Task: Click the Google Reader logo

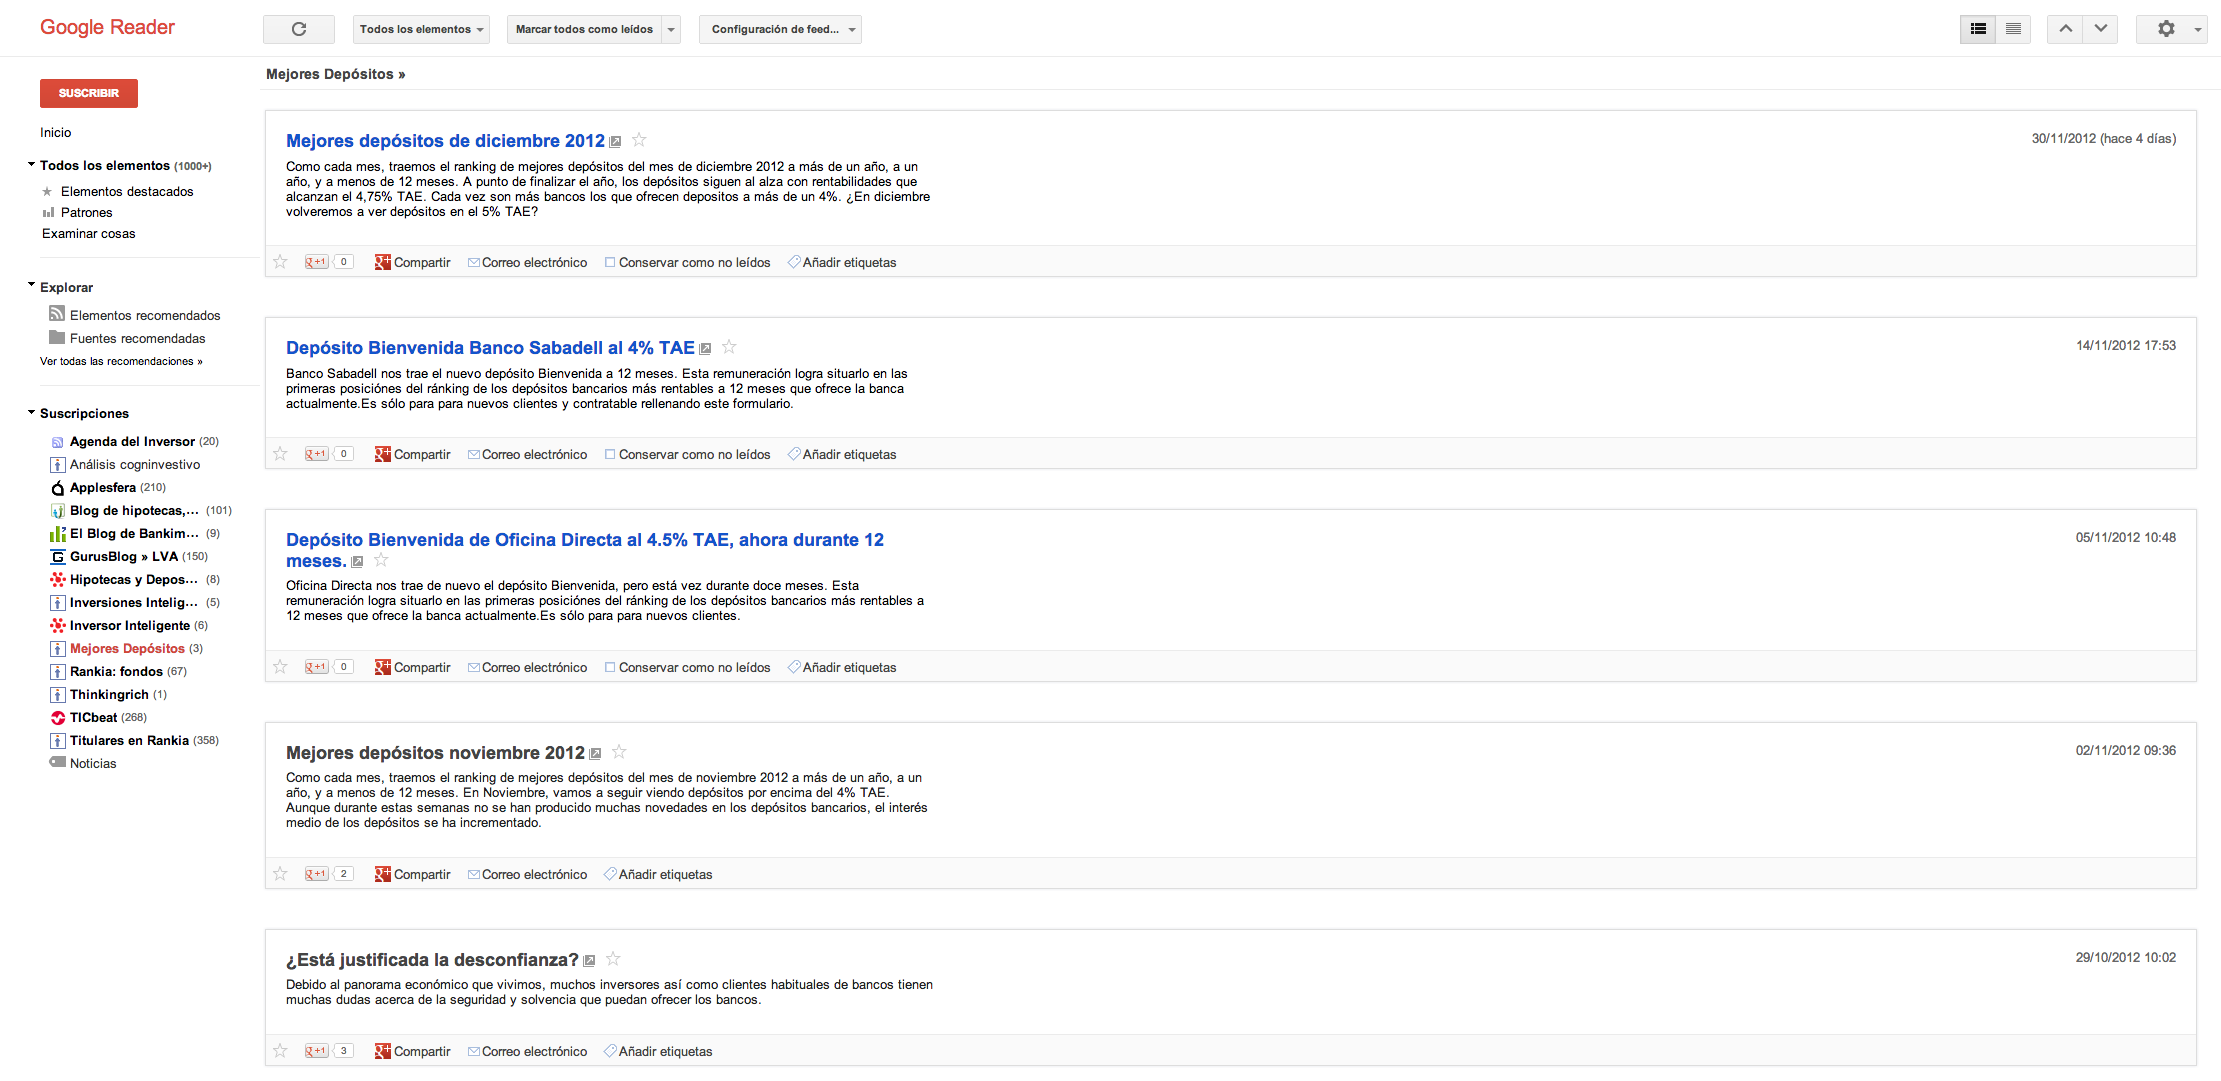Action: (107, 27)
